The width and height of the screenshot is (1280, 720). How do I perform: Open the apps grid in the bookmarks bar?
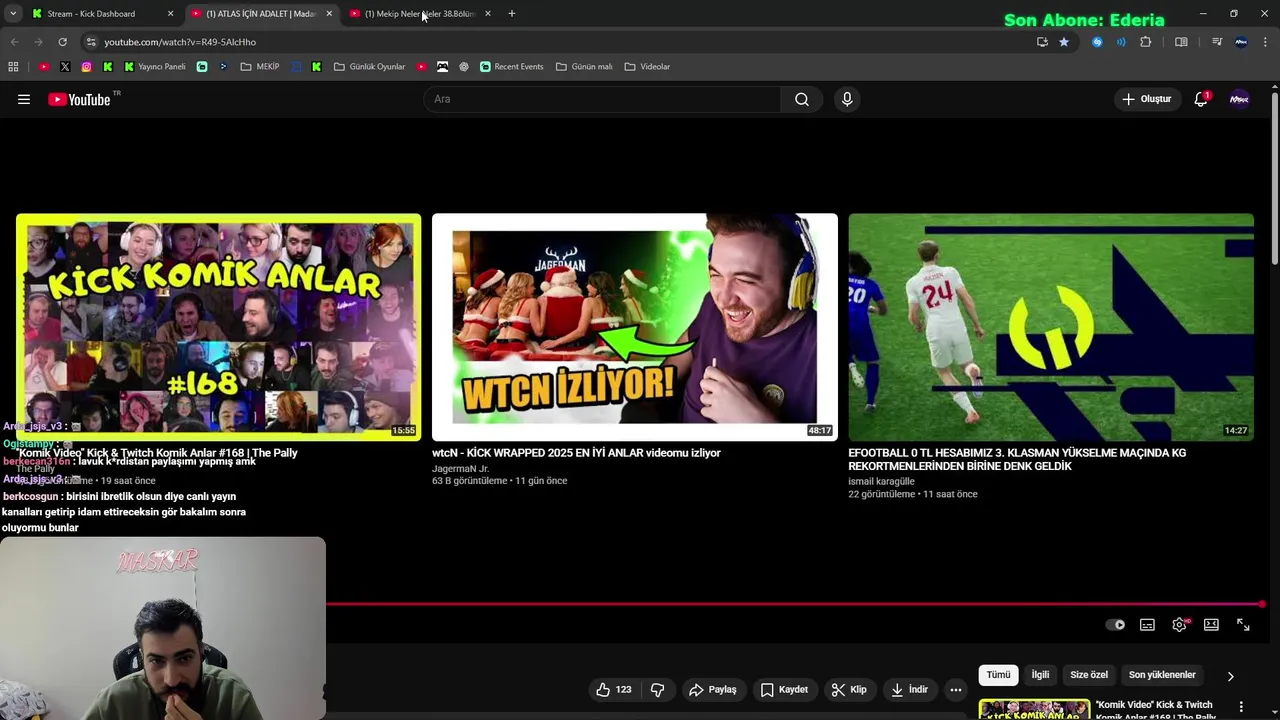point(13,67)
